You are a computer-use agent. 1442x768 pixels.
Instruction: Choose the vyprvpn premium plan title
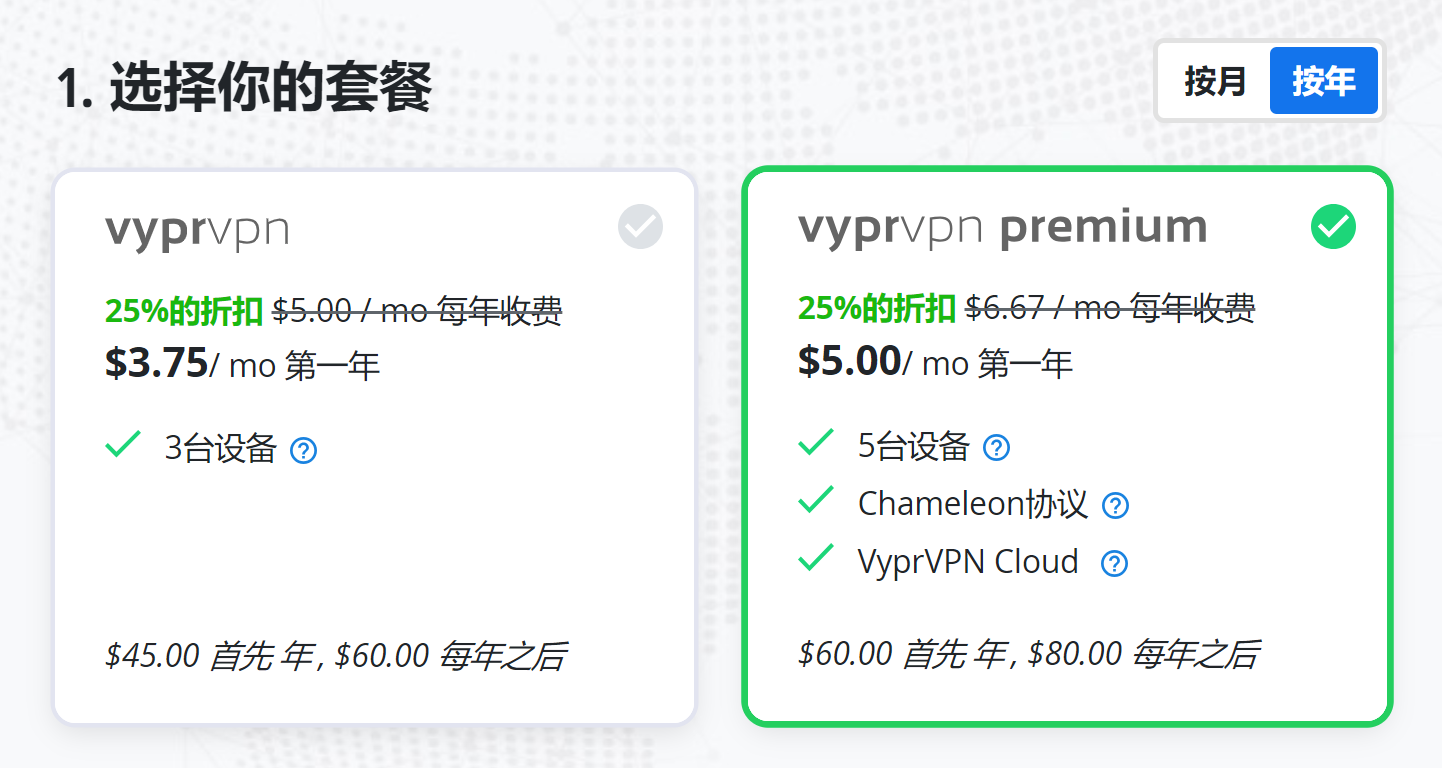click(1003, 229)
